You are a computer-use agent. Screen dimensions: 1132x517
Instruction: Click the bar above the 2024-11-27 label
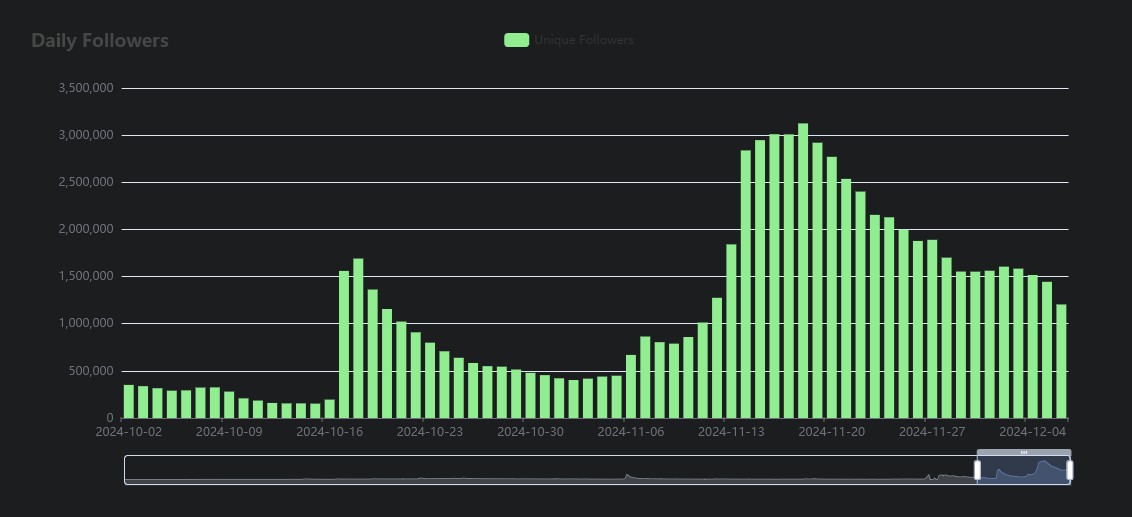[x=932, y=329]
